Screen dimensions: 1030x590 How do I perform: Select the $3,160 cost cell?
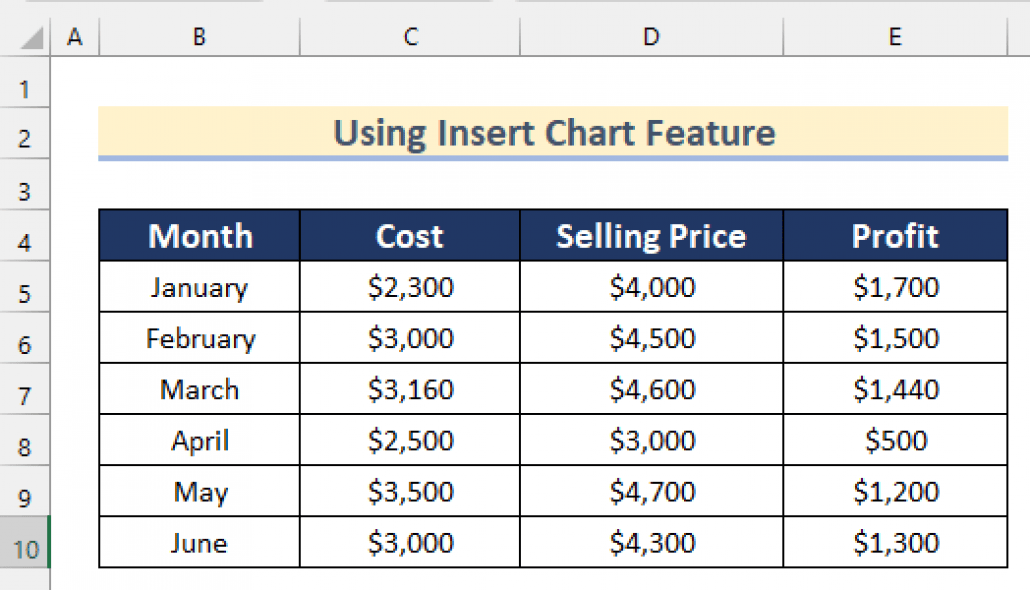click(410, 390)
